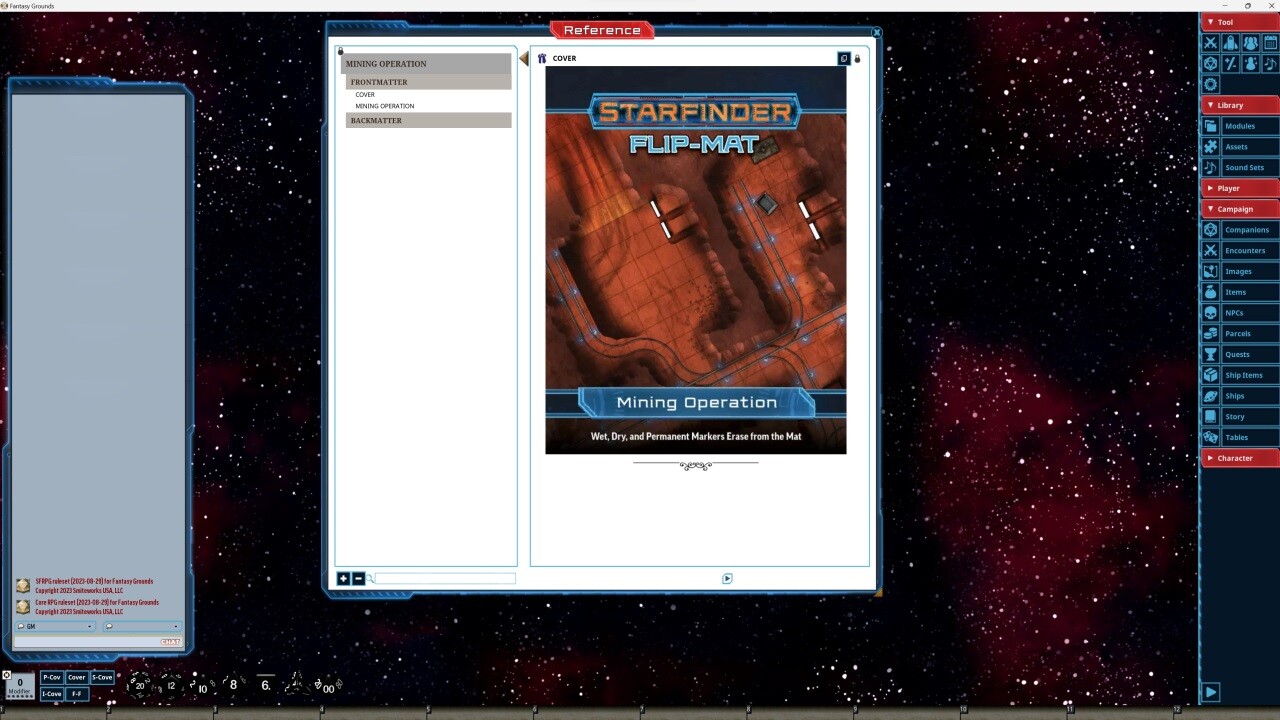
Task: Select the BACKMATTER entry in the reference tree
Action: coord(375,120)
